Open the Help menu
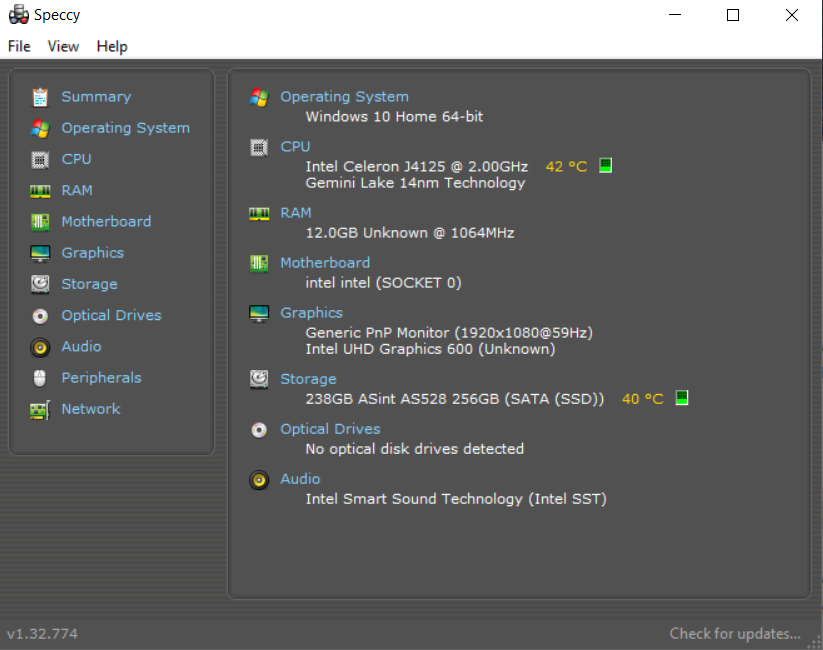Screen dimensions: 823x650 112,47
